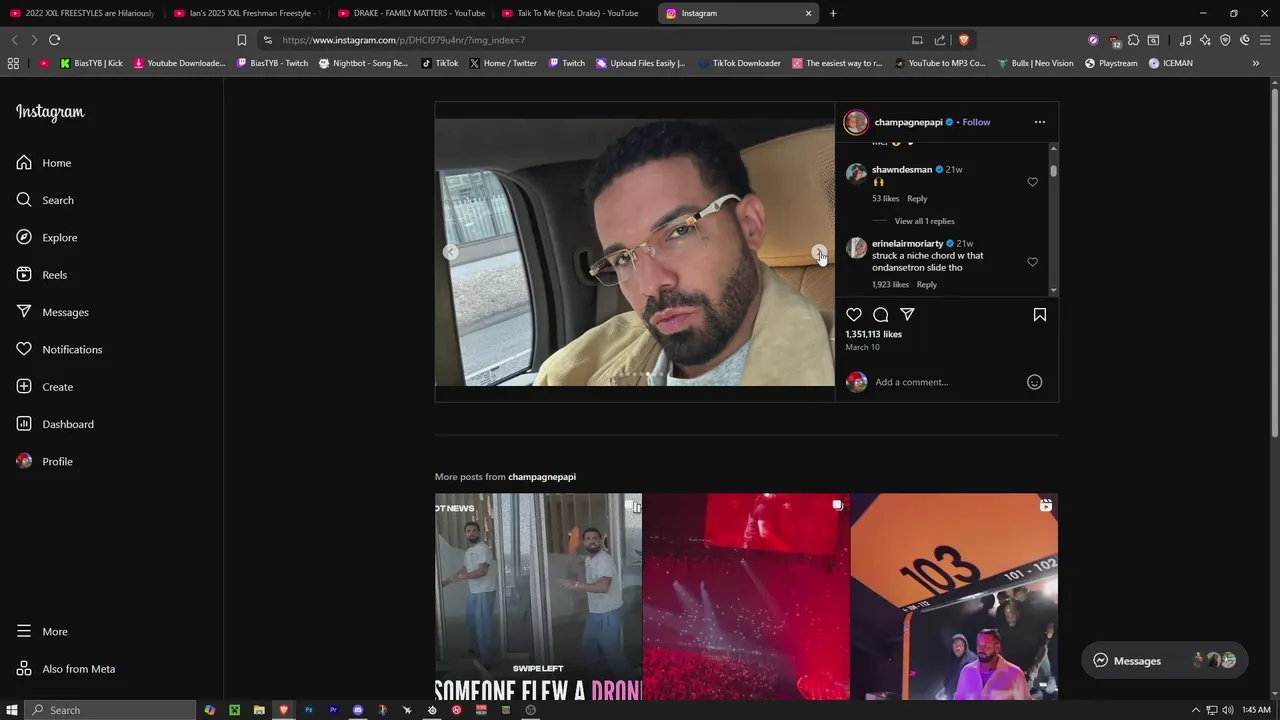1280x720 pixels.
Task: Open a new browser tab
Action: (x=833, y=13)
